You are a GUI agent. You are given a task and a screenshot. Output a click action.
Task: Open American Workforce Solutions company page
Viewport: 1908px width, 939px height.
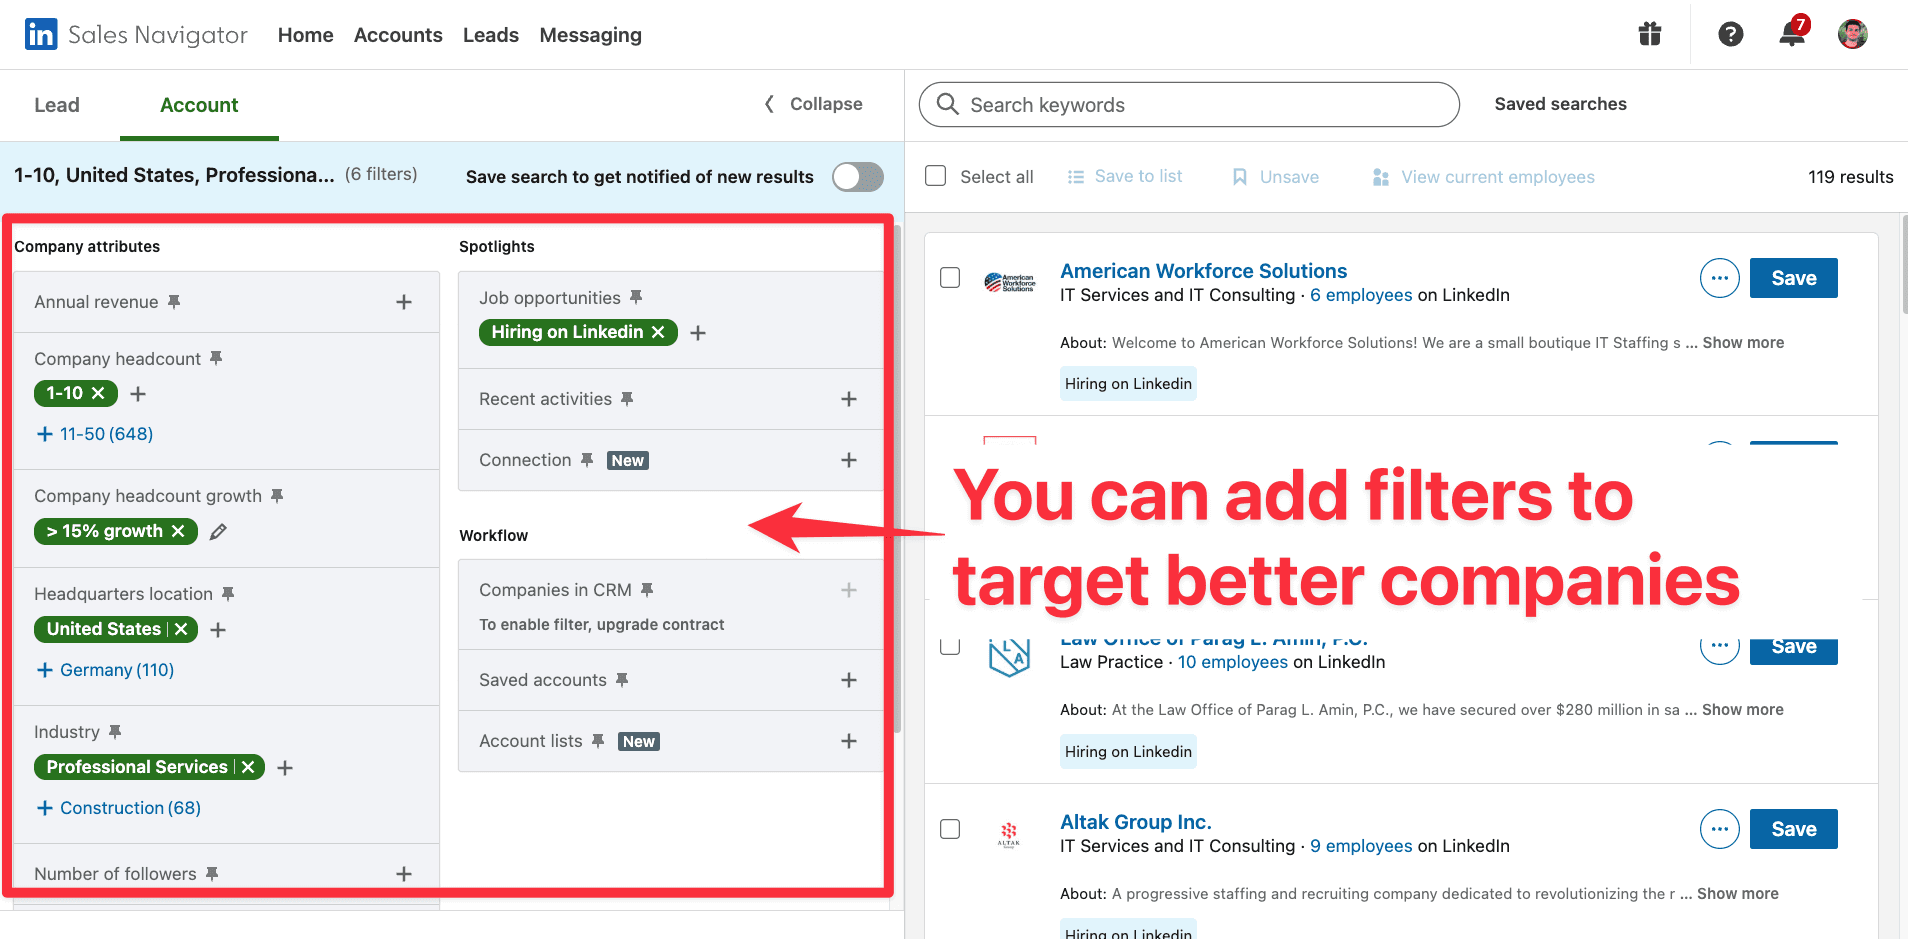coord(1204,271)
